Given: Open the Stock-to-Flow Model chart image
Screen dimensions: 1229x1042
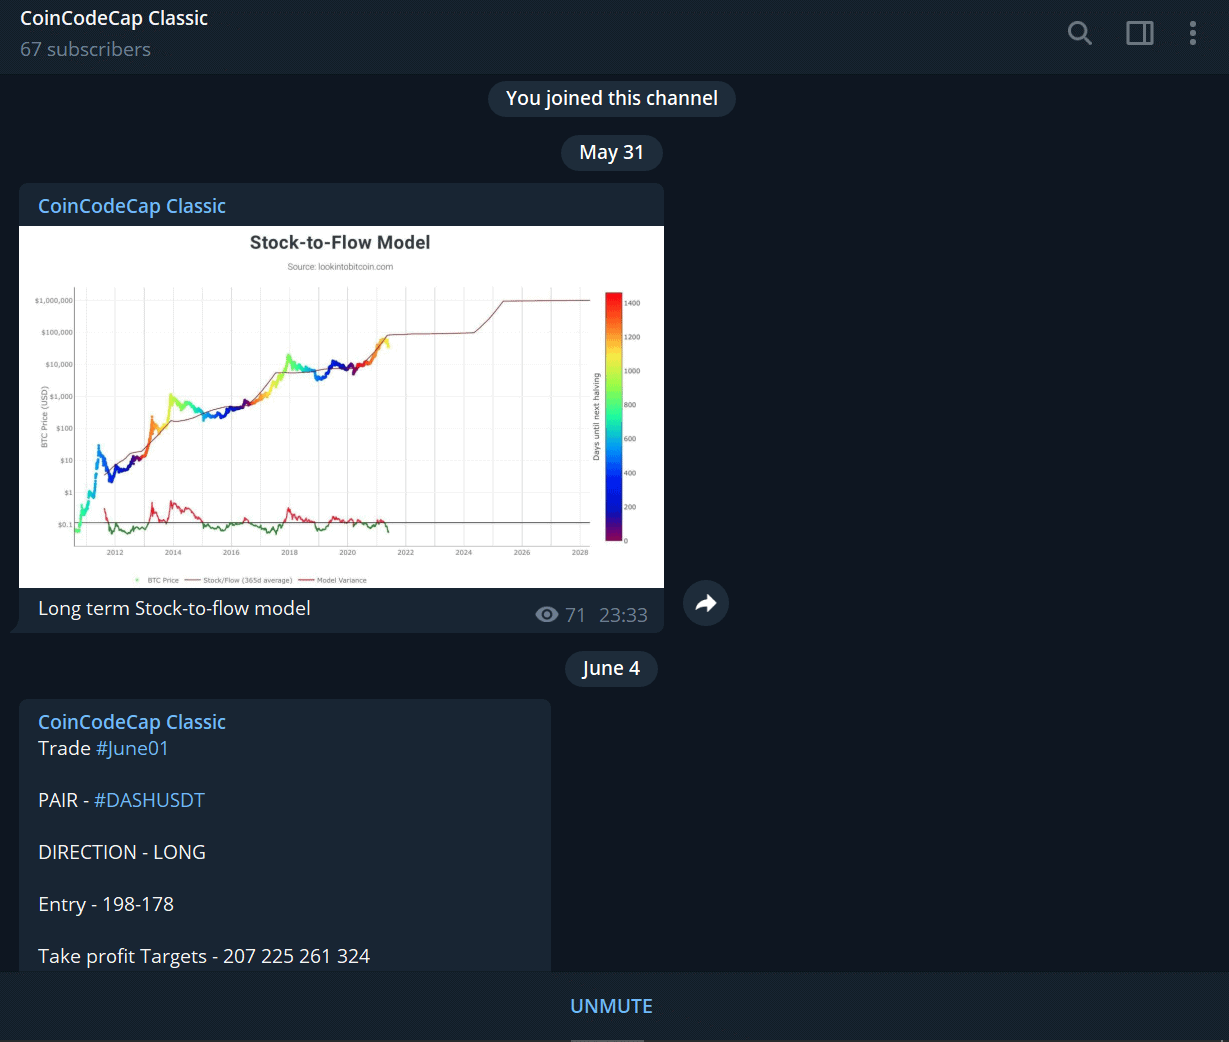Looking at the screenshot, I should pyautogui.click(x=340, y=405).
